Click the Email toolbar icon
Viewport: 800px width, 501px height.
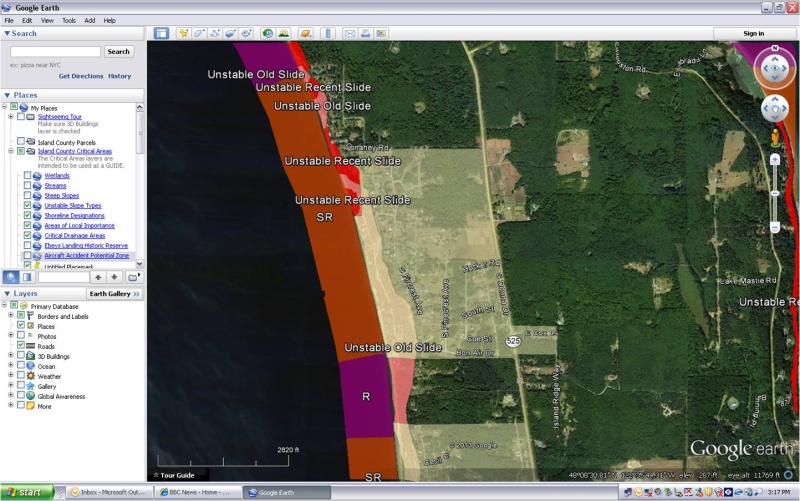[x=349, y=34]
